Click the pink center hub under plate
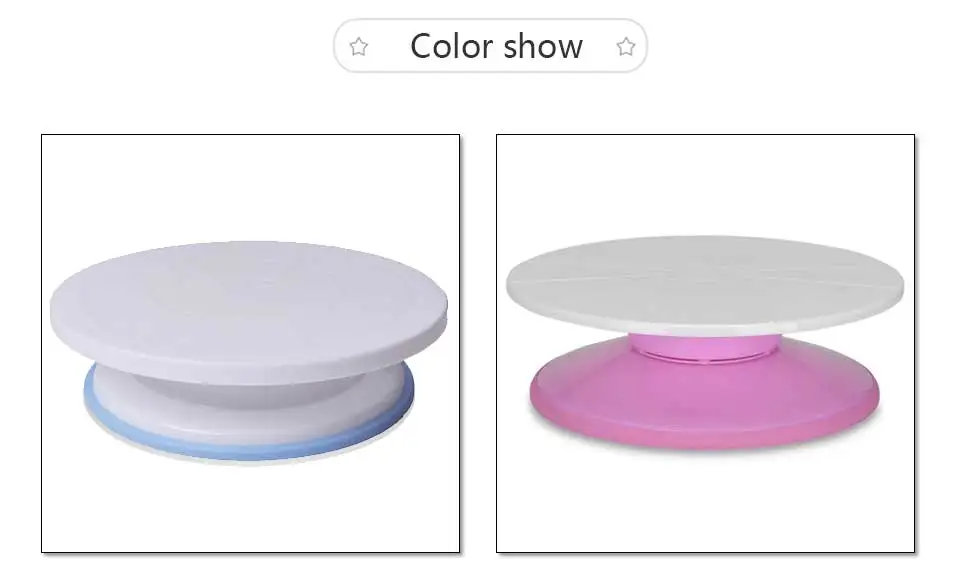The height and width of the screenshot is (582, 960). pos(705,347)
